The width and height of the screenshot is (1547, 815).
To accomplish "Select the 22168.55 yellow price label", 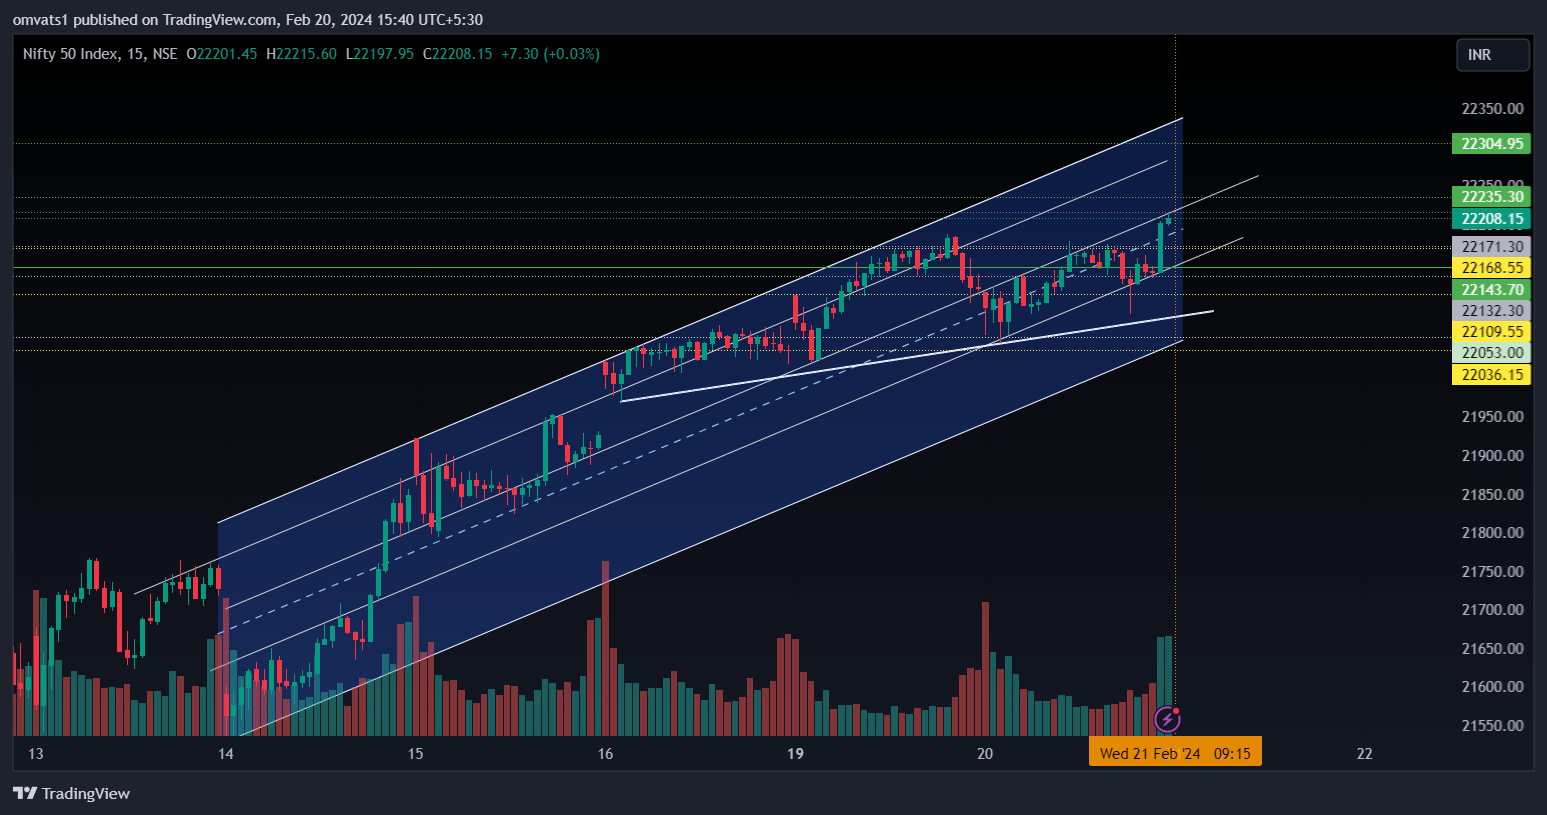I will click(x=1492, y=268).
